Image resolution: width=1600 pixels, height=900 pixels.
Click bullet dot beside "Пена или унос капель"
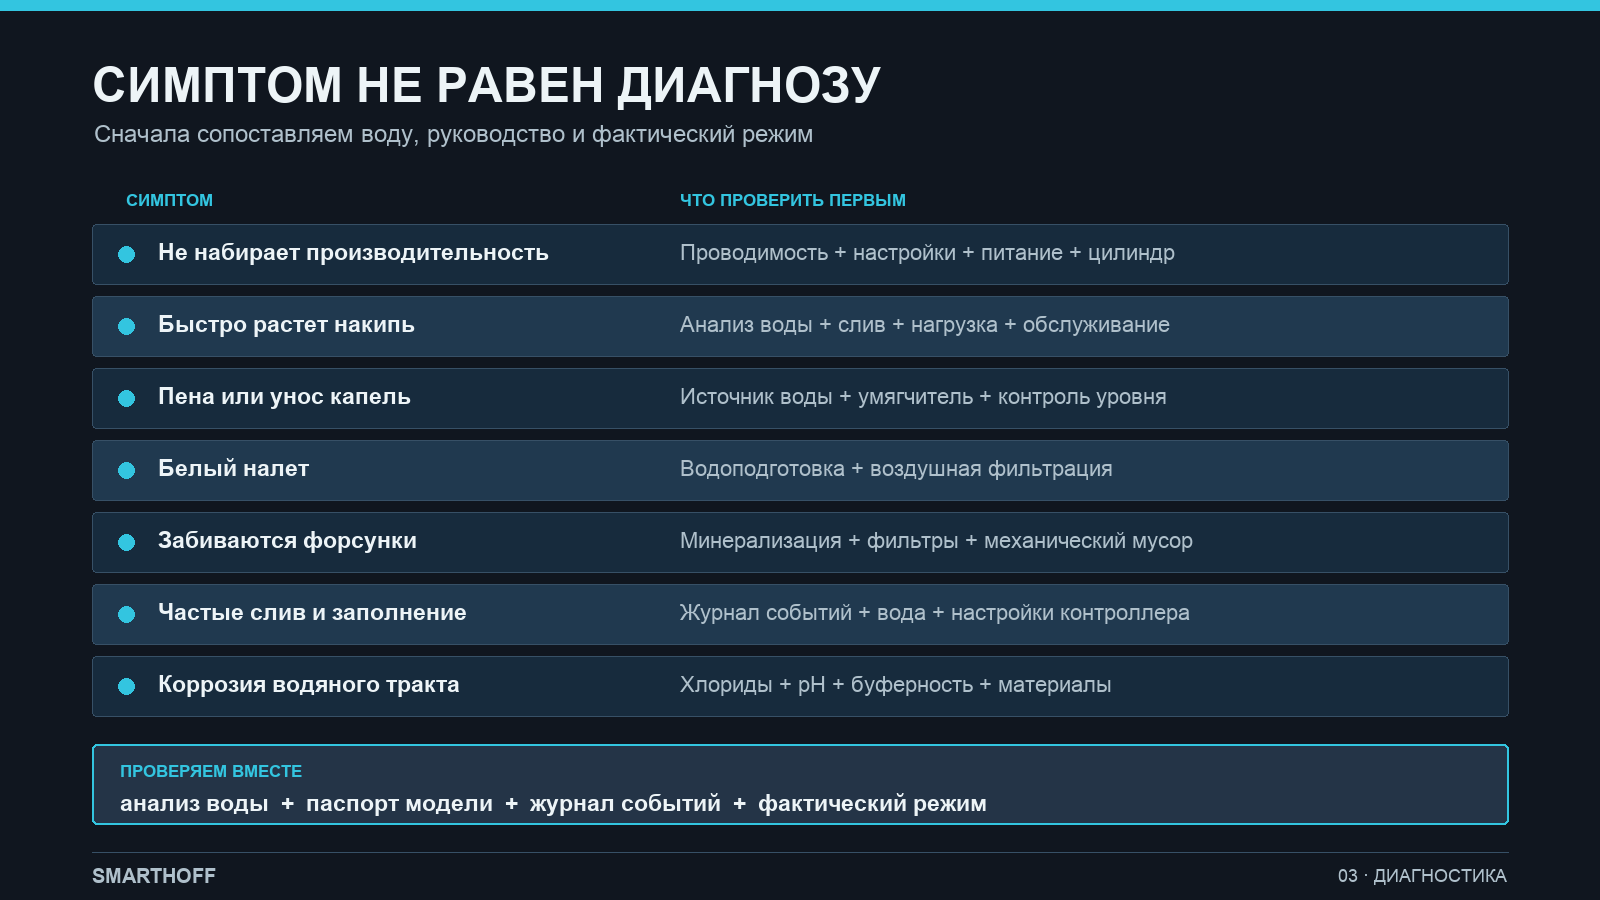coord(126,398)
